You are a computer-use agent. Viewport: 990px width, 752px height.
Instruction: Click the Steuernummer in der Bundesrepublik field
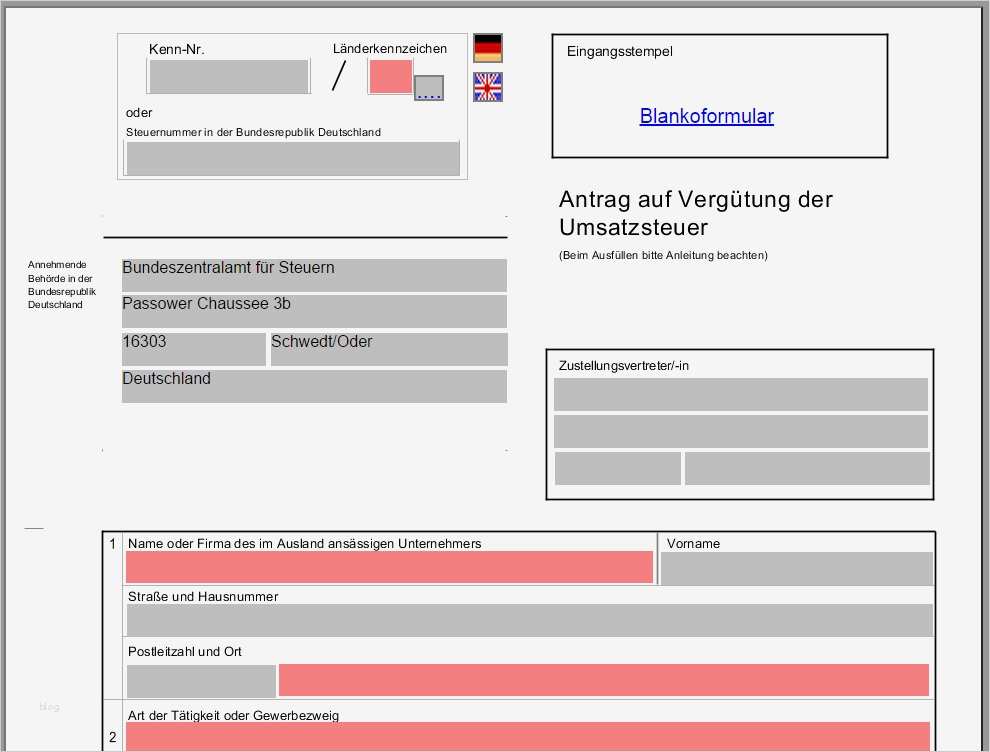point(291,158)
